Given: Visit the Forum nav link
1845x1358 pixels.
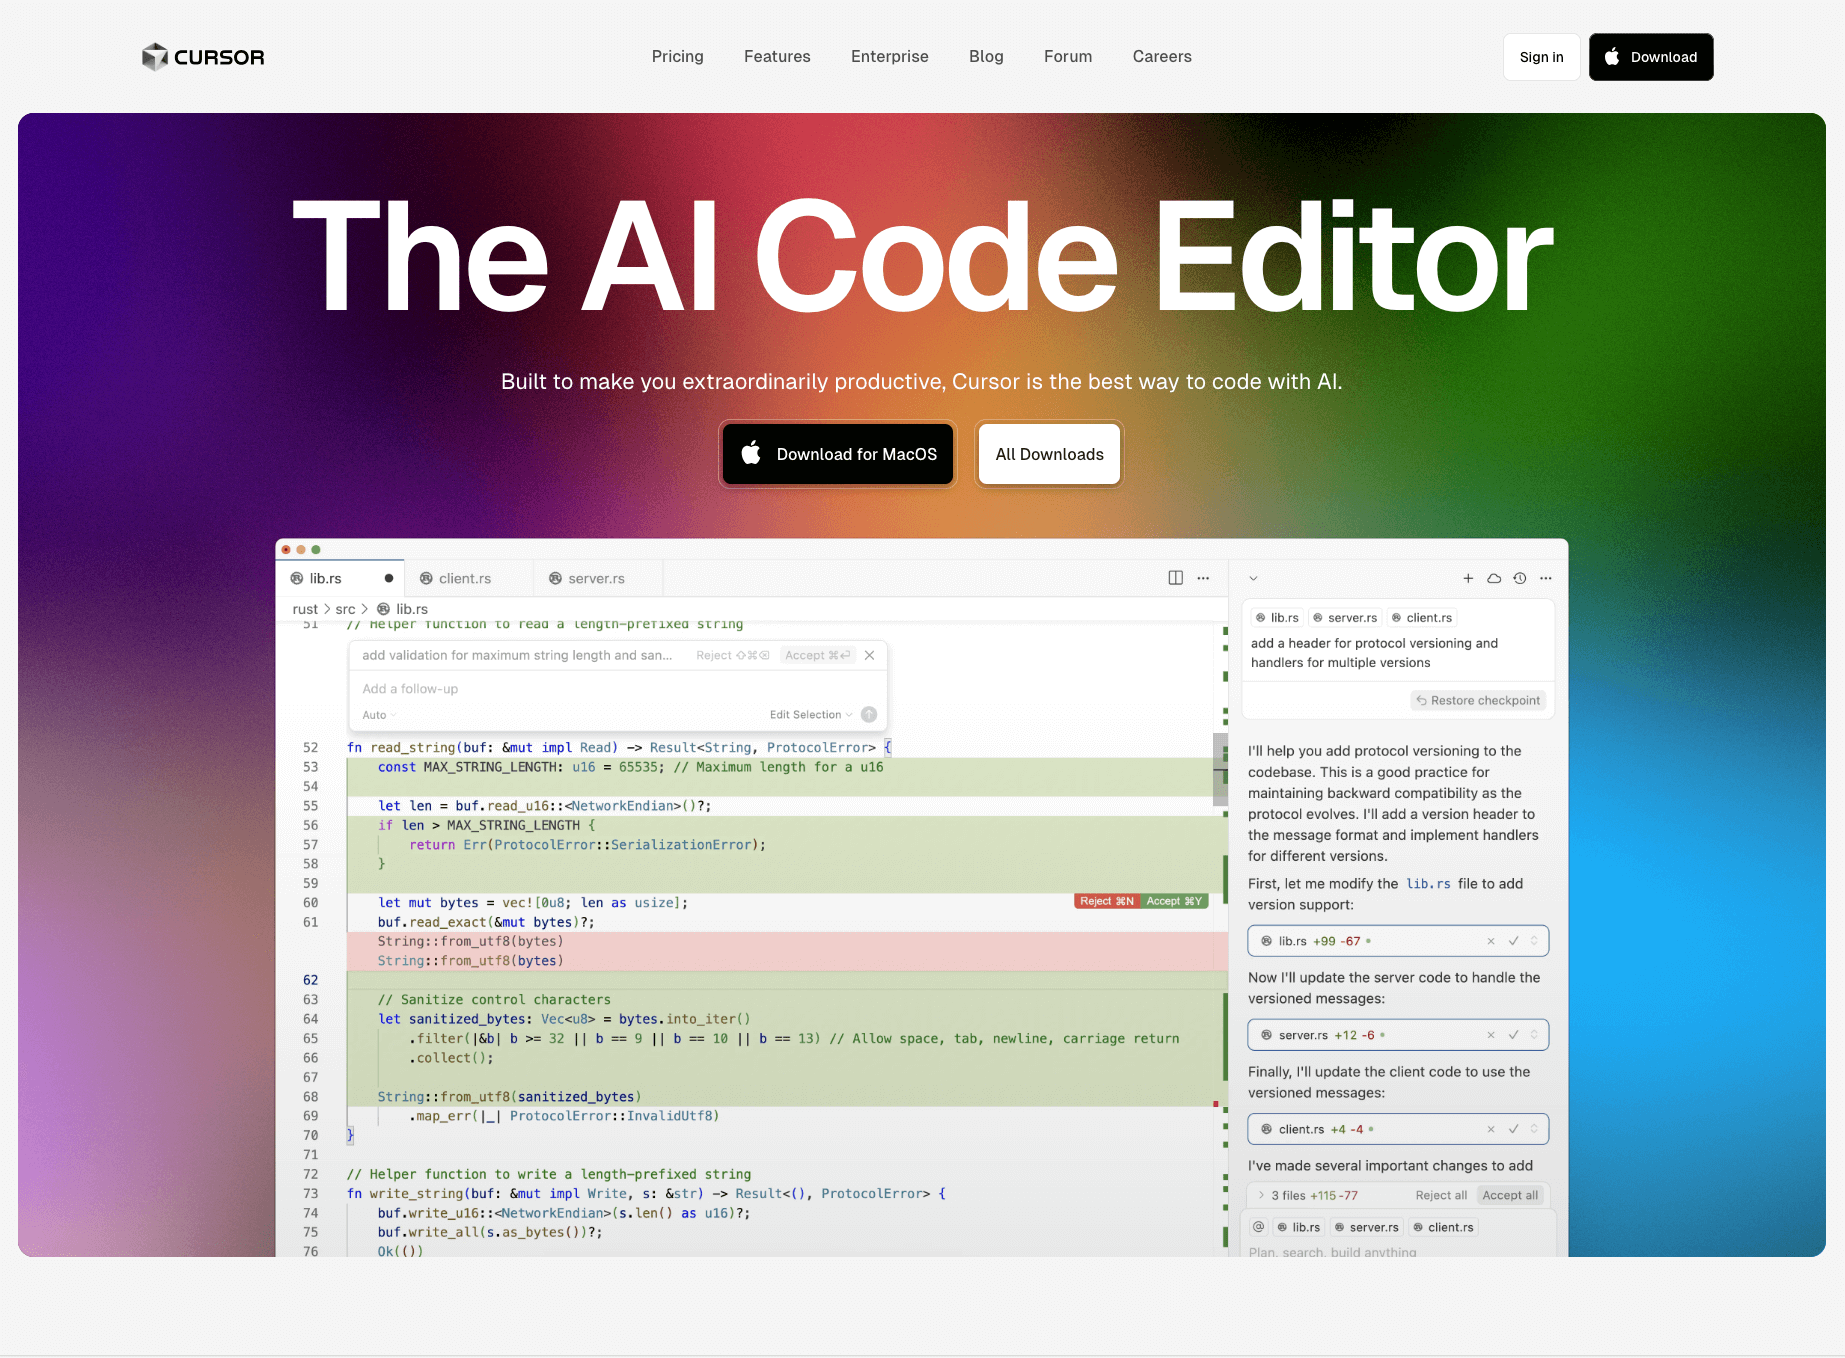Looking at the screenshot, I should pyautogui.click(x=1068, y=57).
